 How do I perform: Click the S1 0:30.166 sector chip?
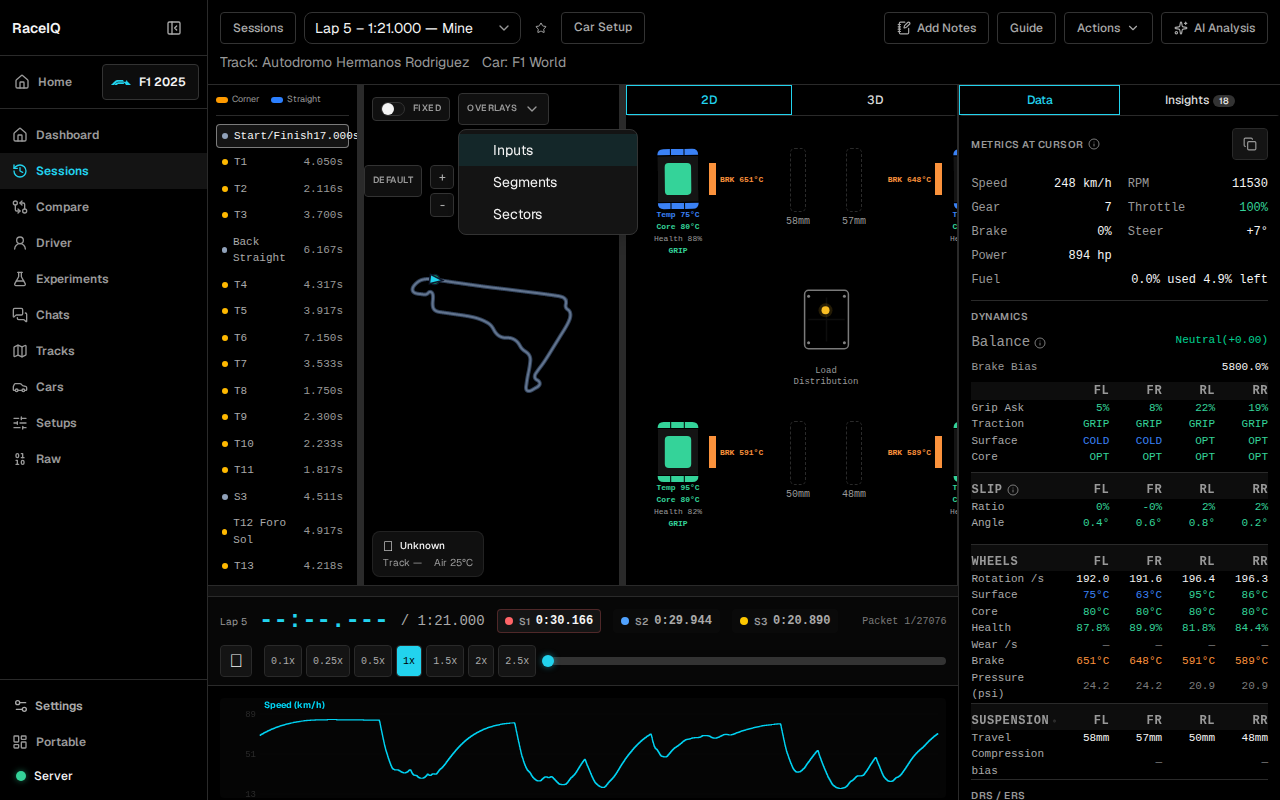[x=550, y=621]
